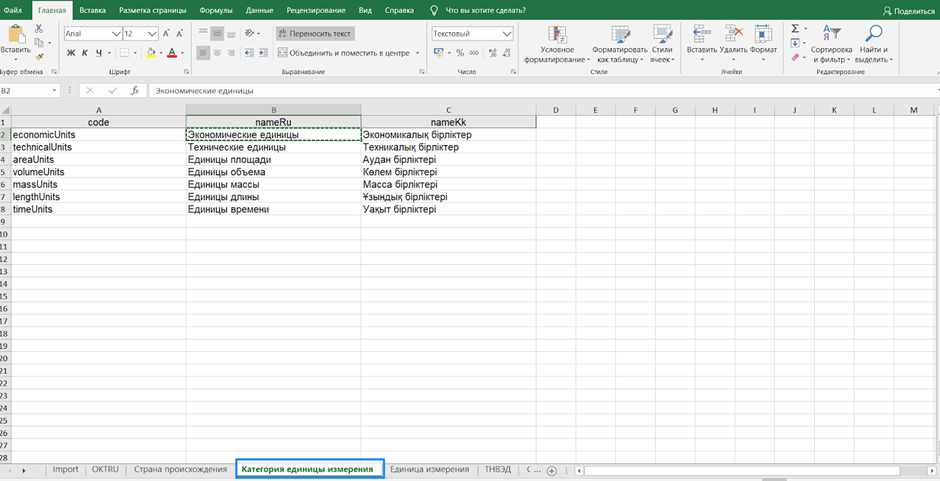940x481 pixels.
Task: Click Найти и выделить magnifier
Action: click(873, 44)
